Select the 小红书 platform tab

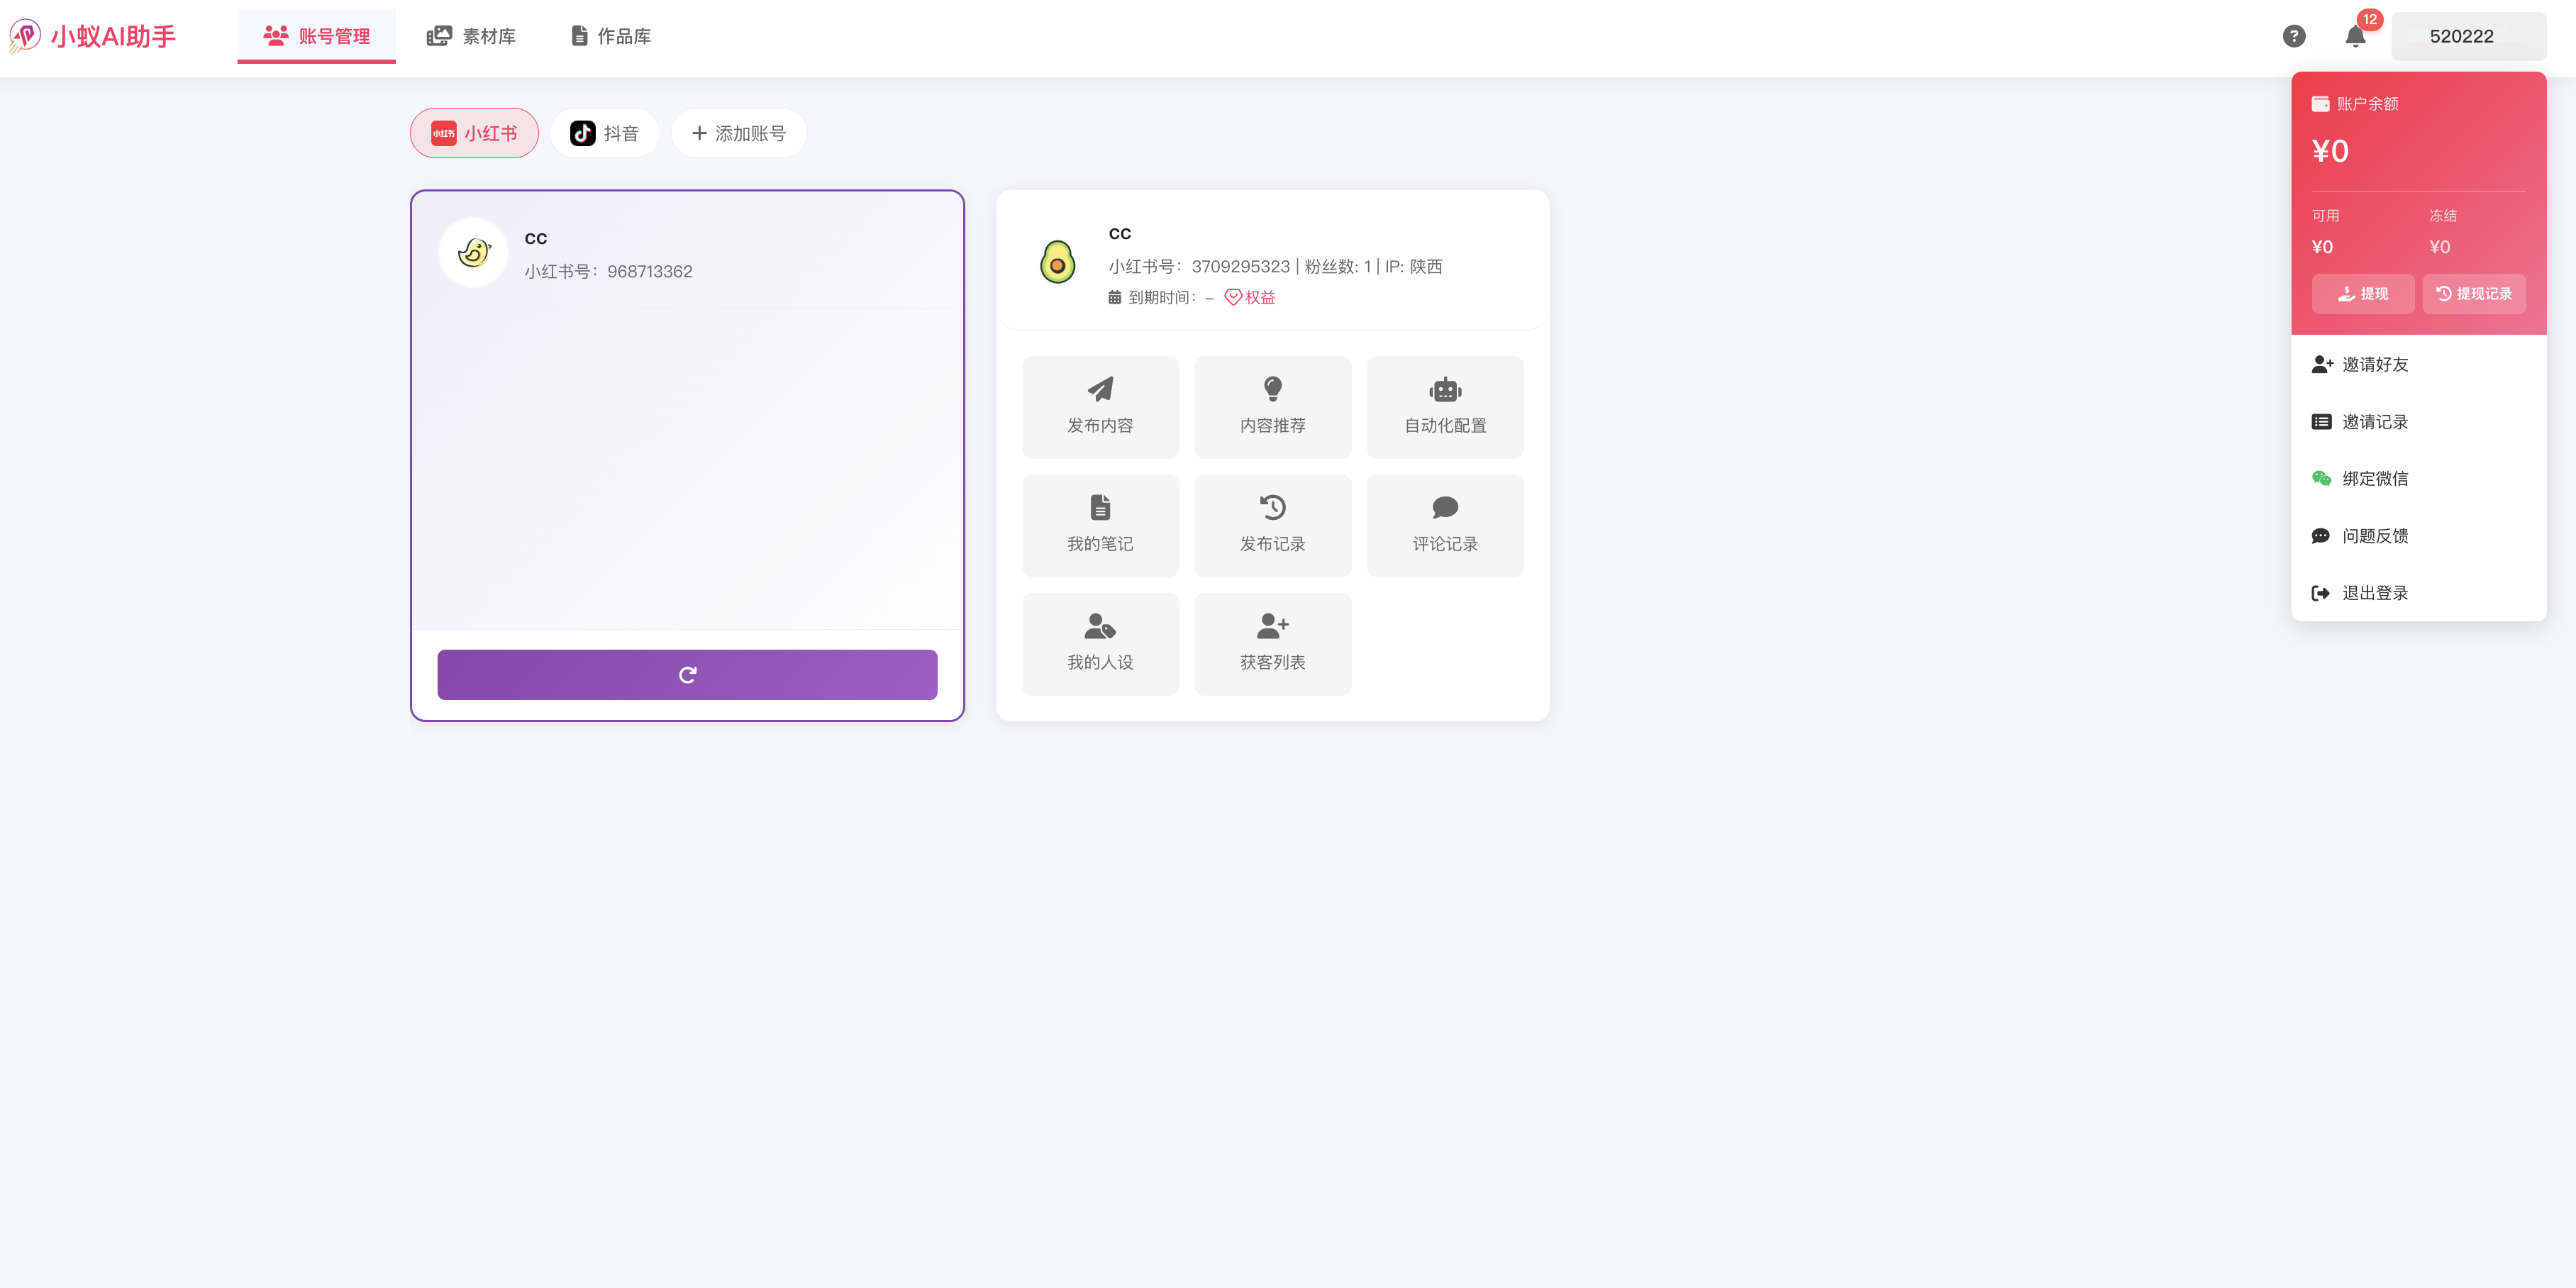click(x=474, y=133)
